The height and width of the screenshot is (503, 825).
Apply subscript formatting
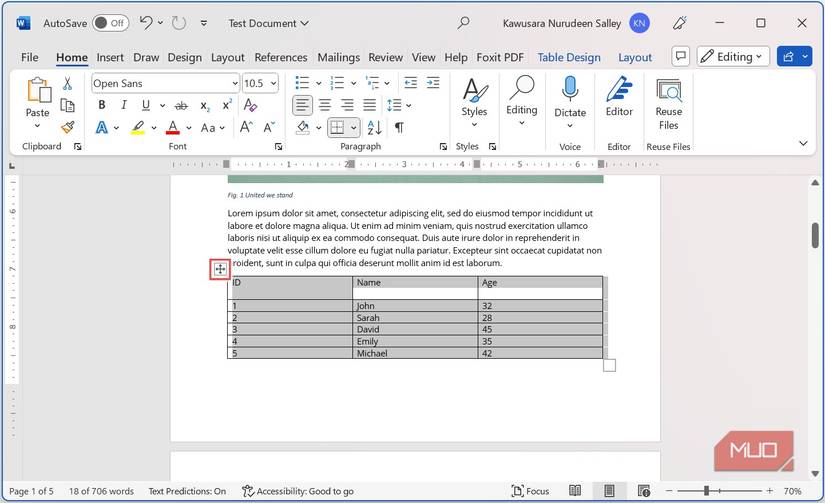pyautogui.click(x=205, y=106)
